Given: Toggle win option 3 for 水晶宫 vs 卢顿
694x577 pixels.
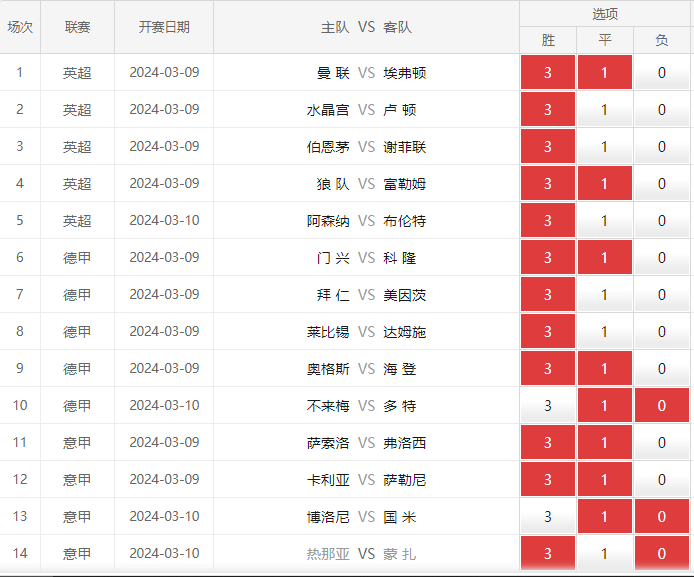Looking at the screenshot, I should 547,109.
